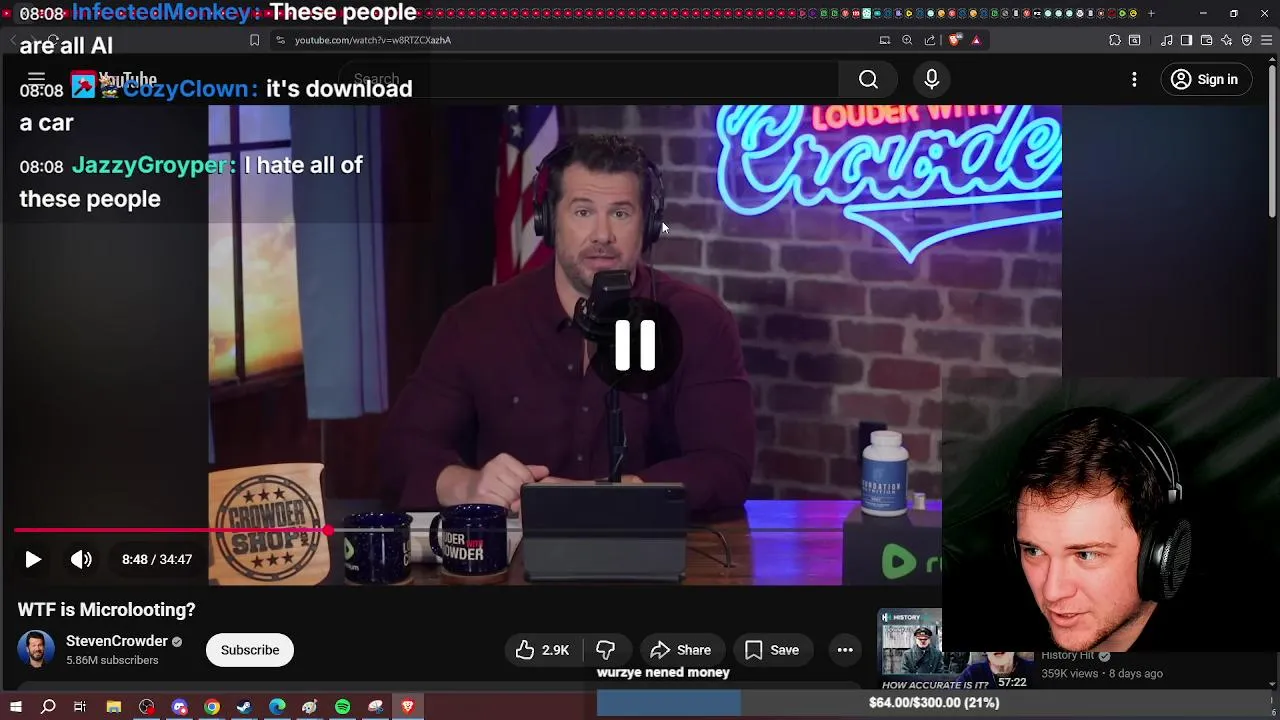This screenshot has height=720, width=1280.
Task: Open Brave Shields lion icon
Action: [954, 40]
